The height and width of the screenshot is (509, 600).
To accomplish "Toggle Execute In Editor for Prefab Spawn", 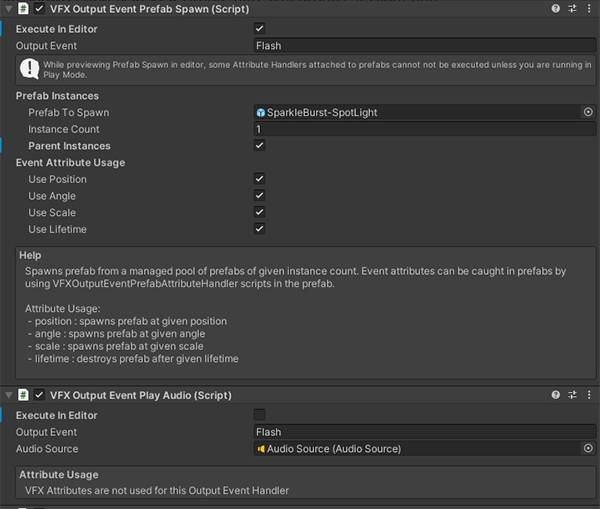I will (x=260, y=29).
